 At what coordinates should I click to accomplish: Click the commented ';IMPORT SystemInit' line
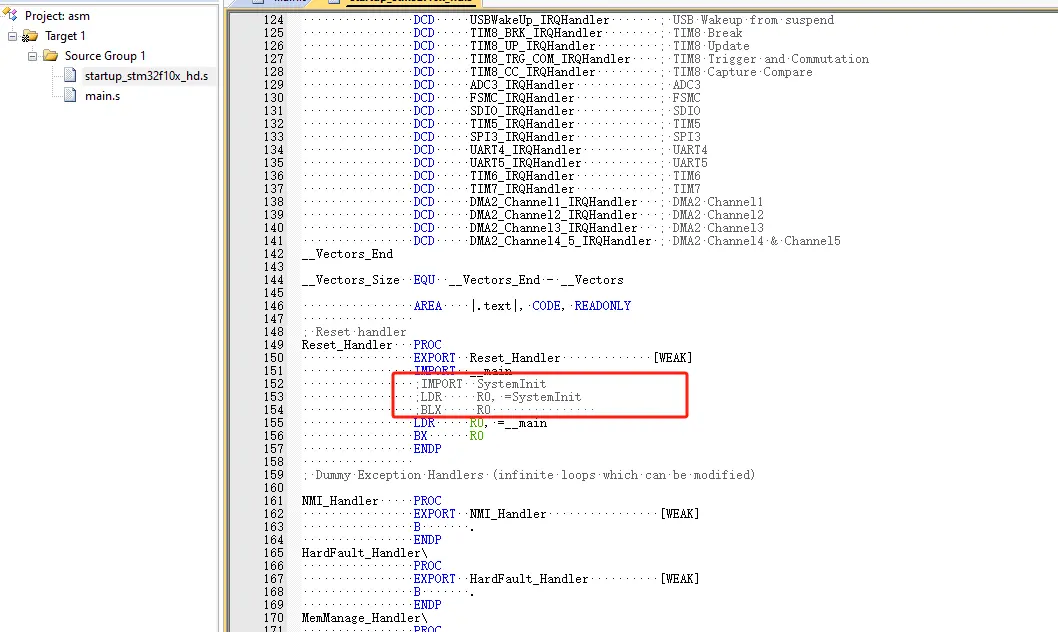(480, 384)
